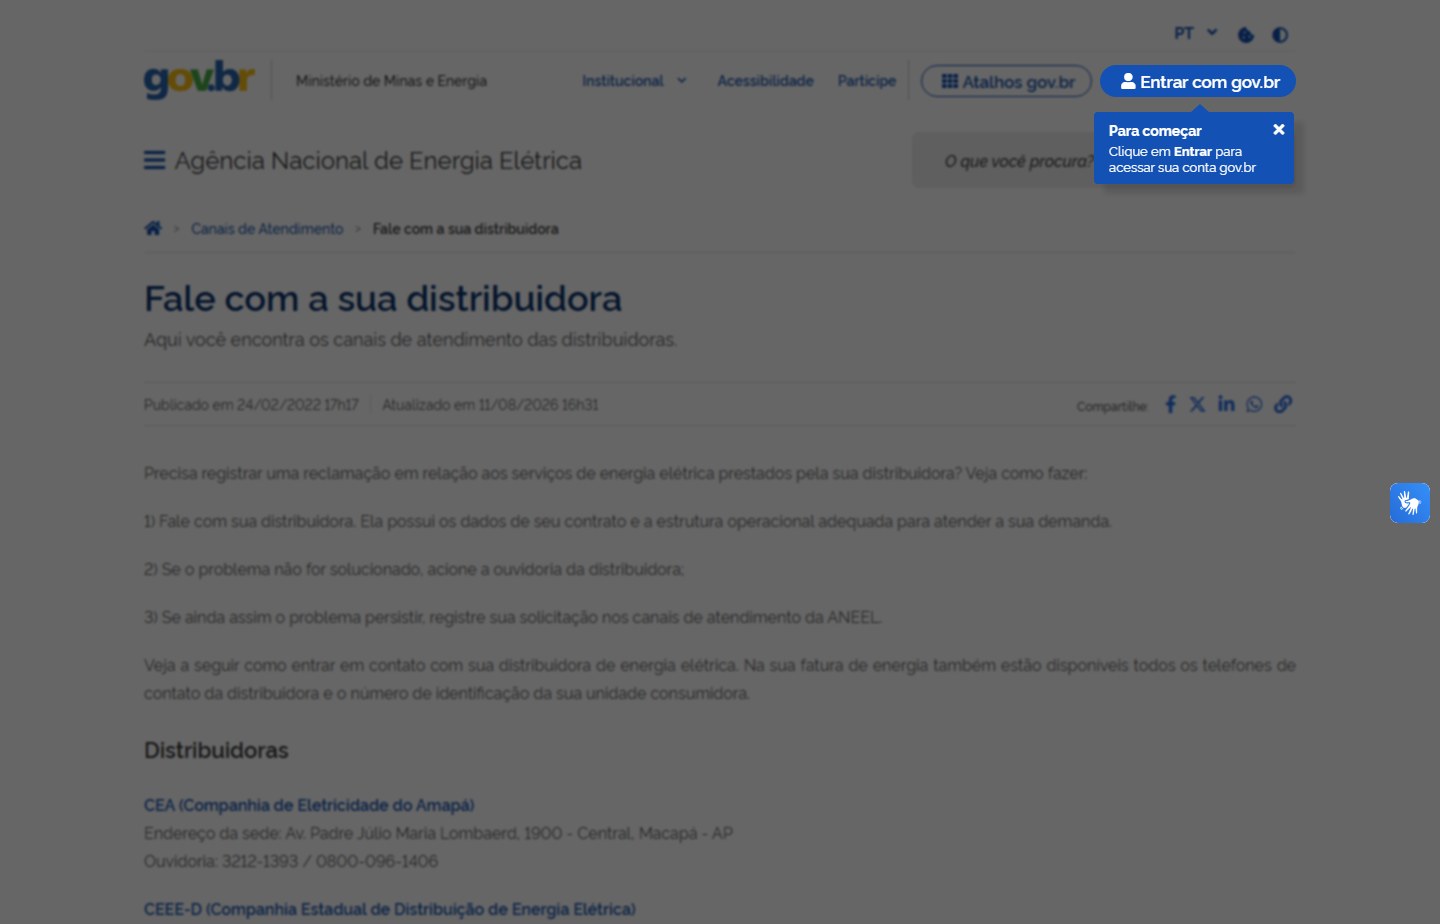This screenshot has height=924, width=1440.
Task: Toggle high contrast mode icon
Action: tap(1280, 35)
